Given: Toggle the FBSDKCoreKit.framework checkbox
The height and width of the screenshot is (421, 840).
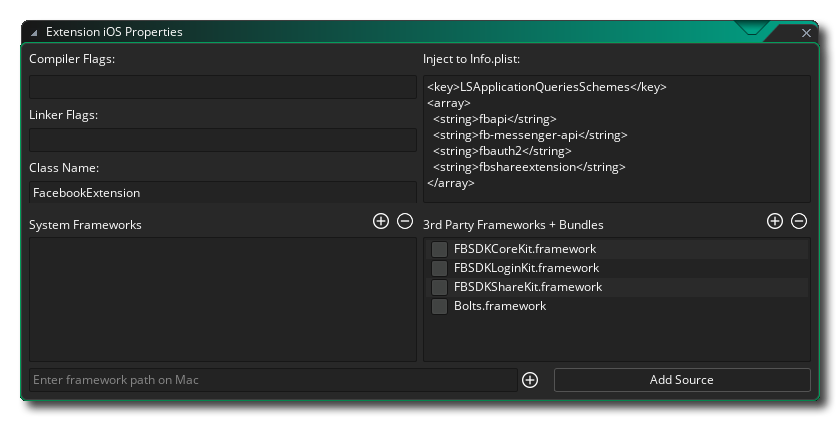Looking at the screenshot, I should (x=439, y=249).
